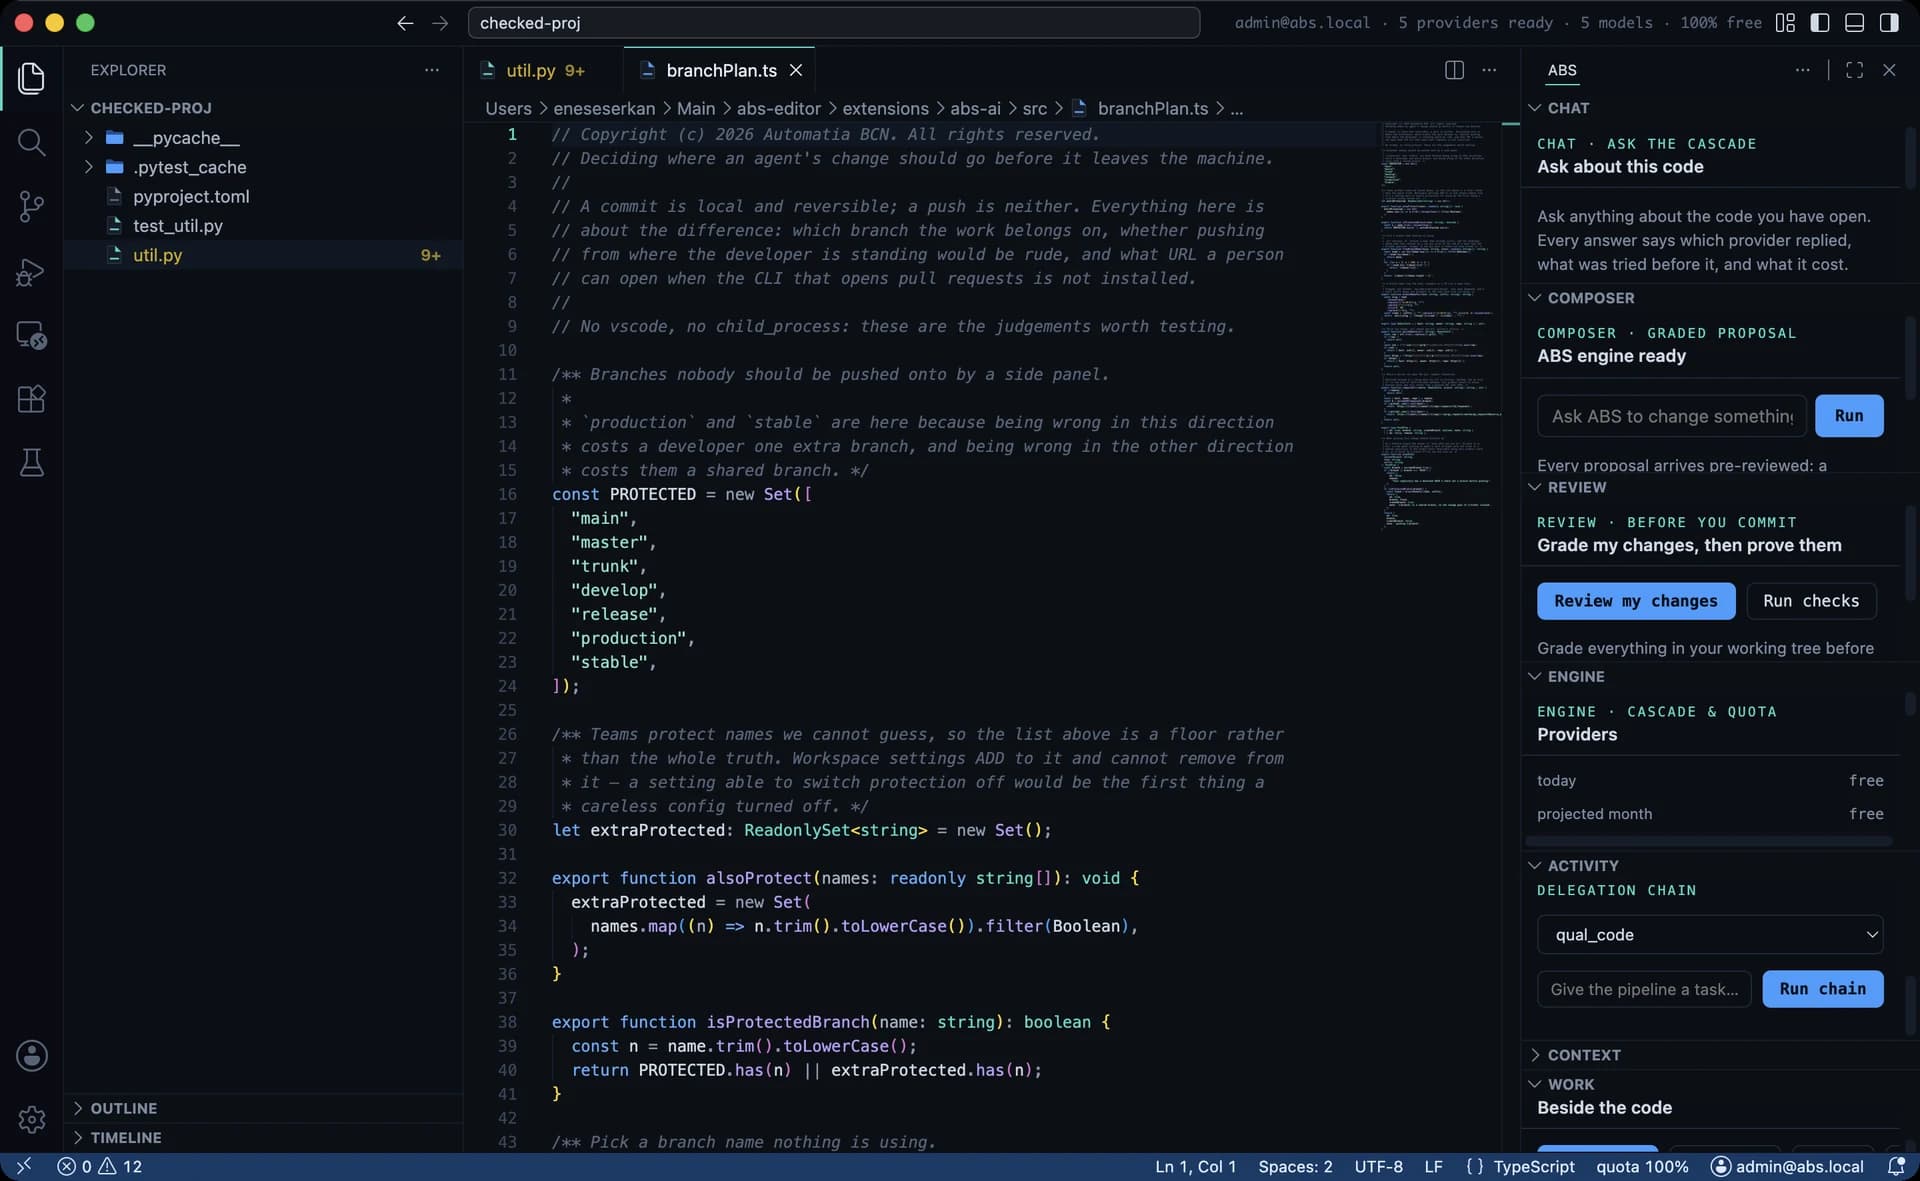Select util.py in the Explorer tree

pyautogui.click(x=263, y=255)
